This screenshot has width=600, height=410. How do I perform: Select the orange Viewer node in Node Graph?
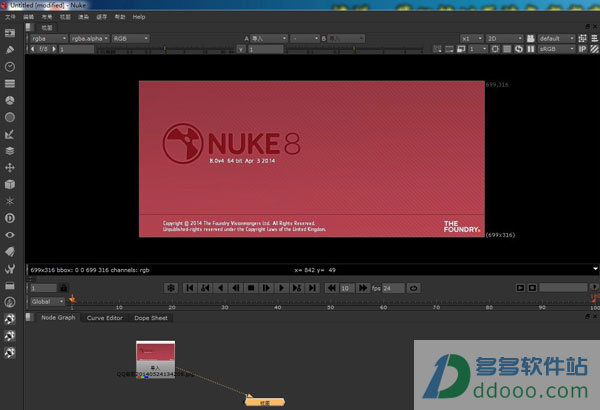click(265, 402)
